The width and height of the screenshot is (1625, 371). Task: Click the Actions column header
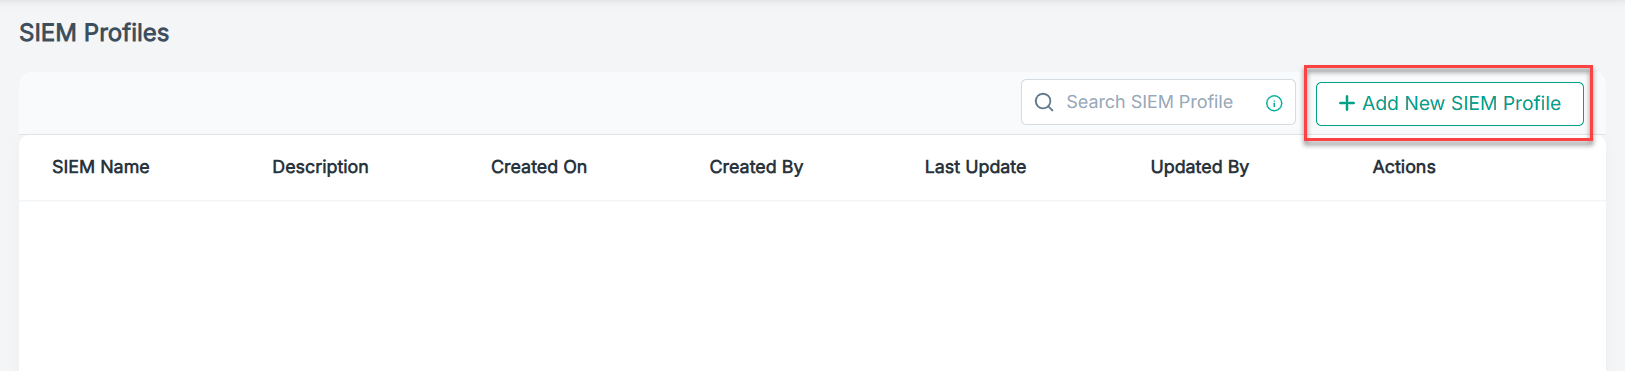[1404, 167]
